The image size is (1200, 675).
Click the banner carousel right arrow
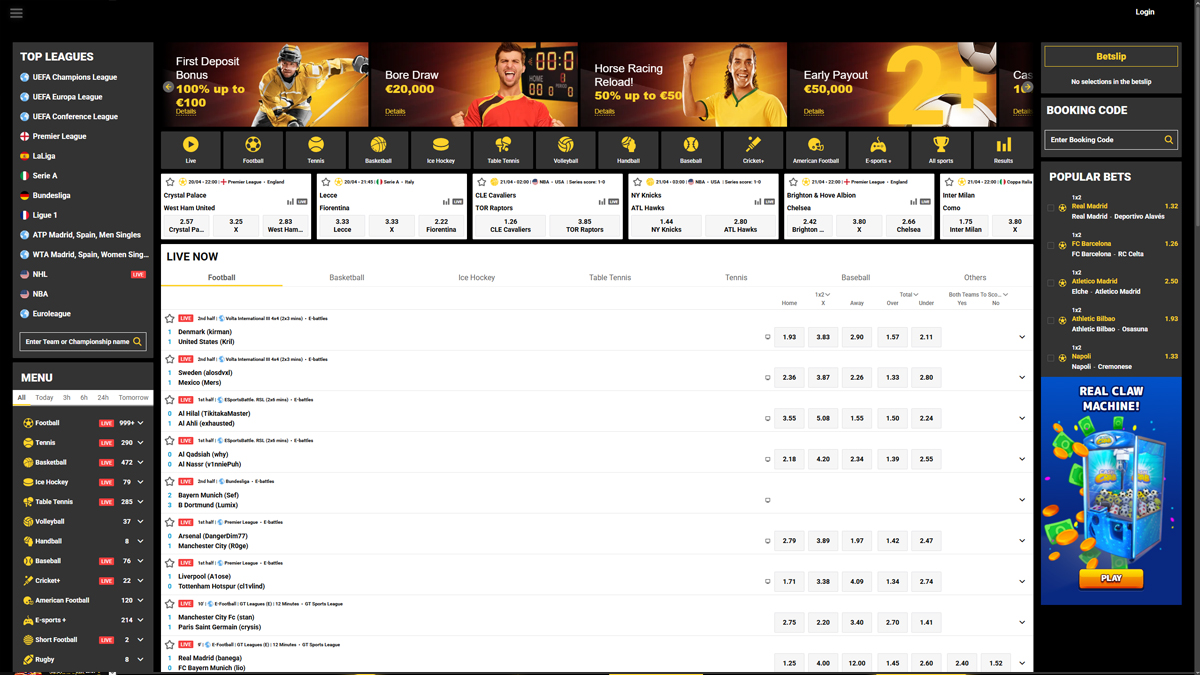pyautogui.click(x=1026, y=87)
